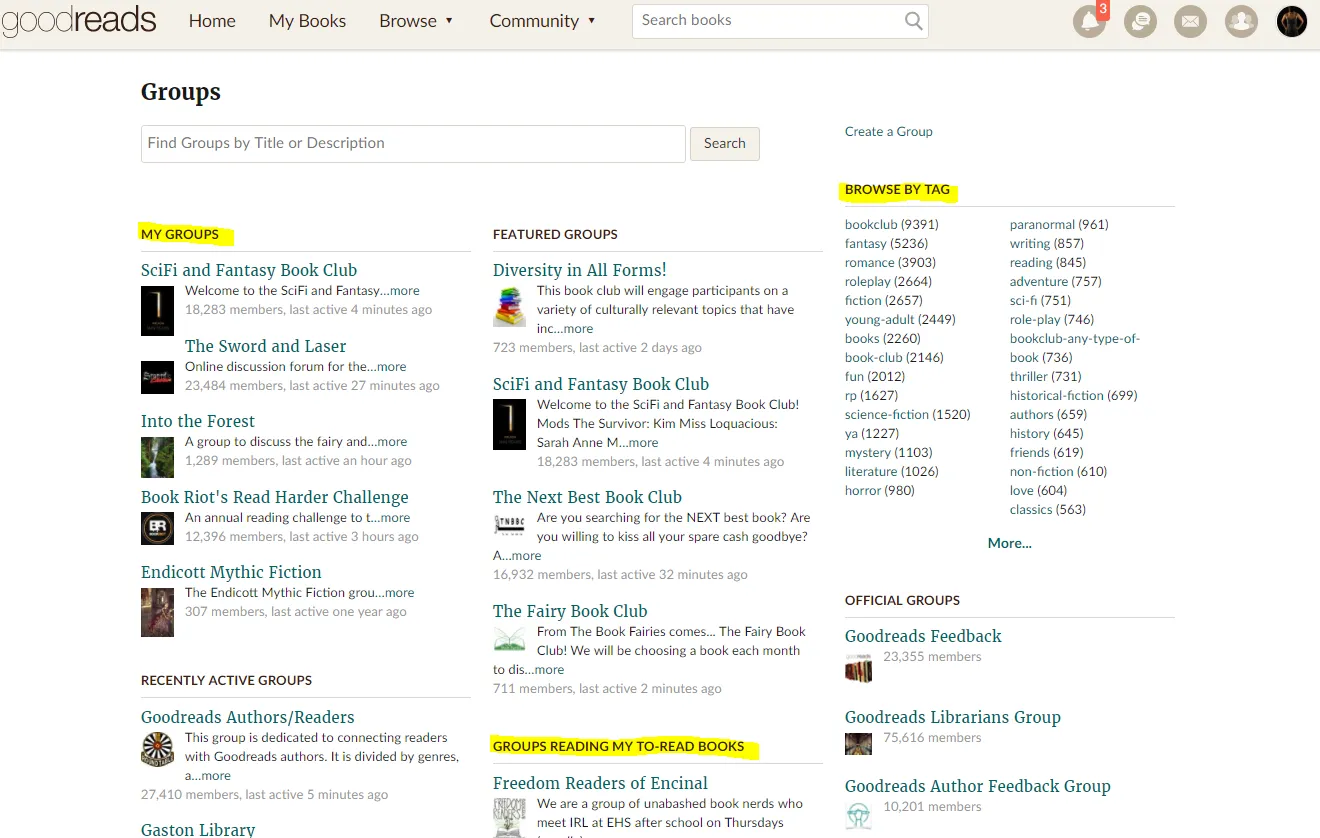1320x838 pixels.
Task: Open the friend requests icon
Action: [x=1241, y=21]
